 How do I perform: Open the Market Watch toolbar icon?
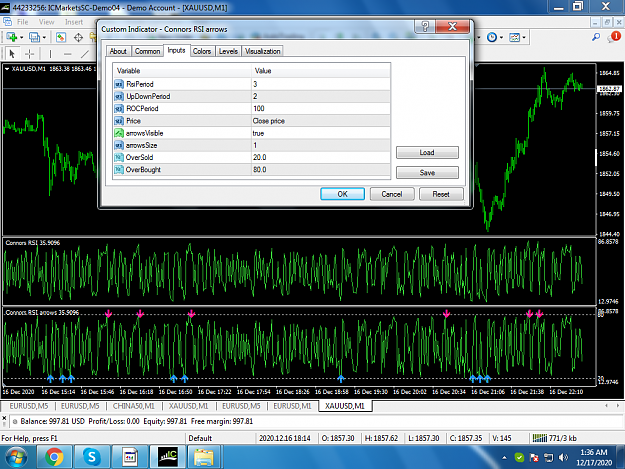(x=61, y=37)
